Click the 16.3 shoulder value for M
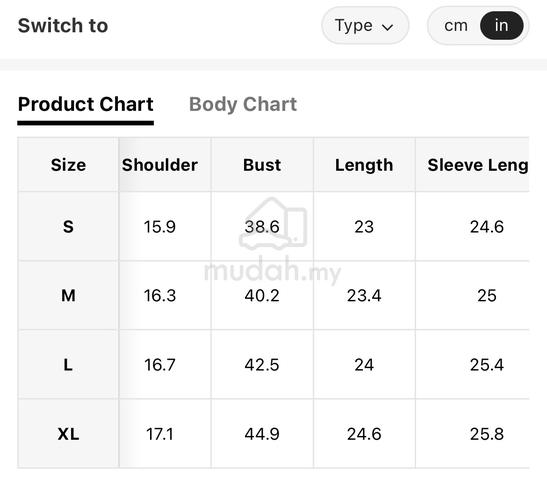 160,296
